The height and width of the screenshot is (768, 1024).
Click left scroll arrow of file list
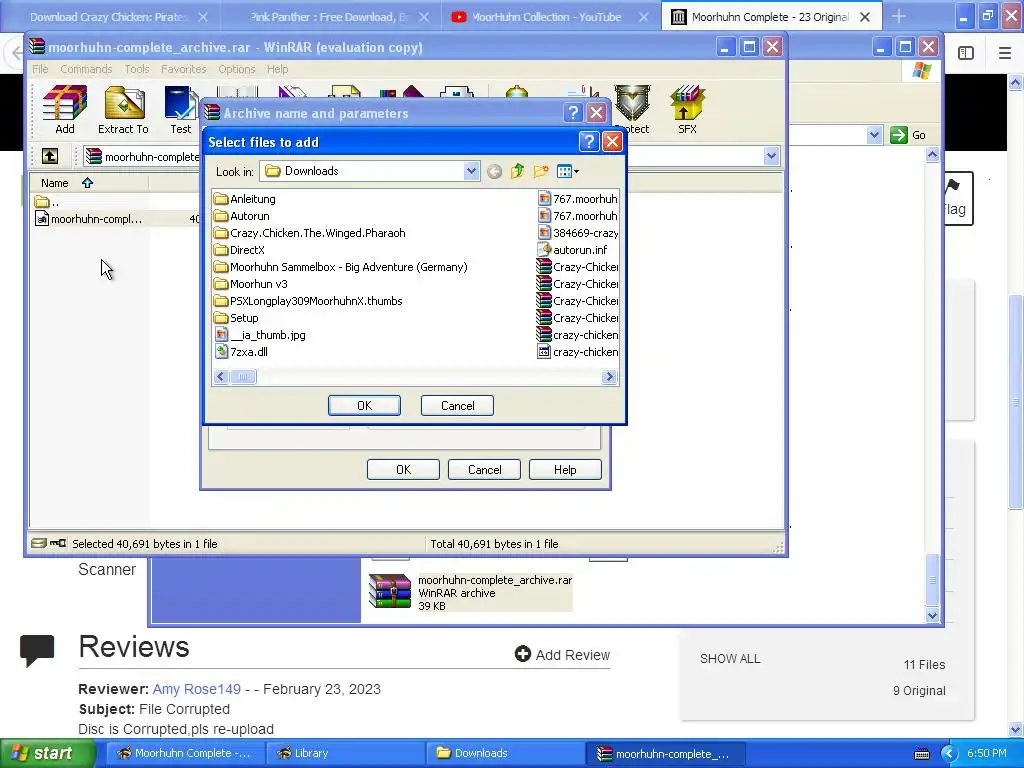point(221,377)
